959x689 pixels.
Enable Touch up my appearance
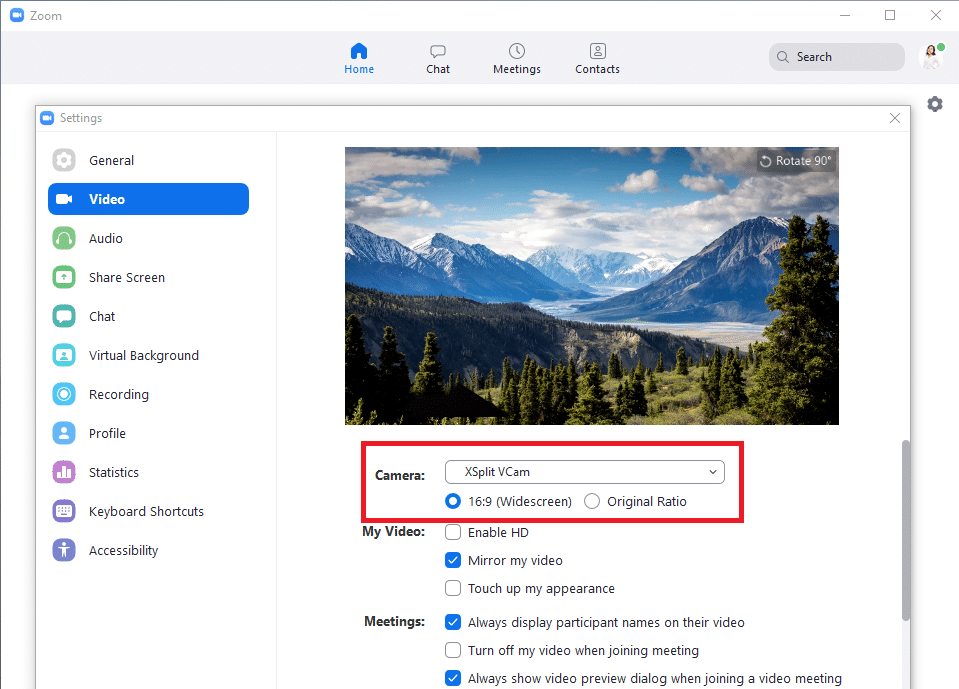(x=453, y=588)
